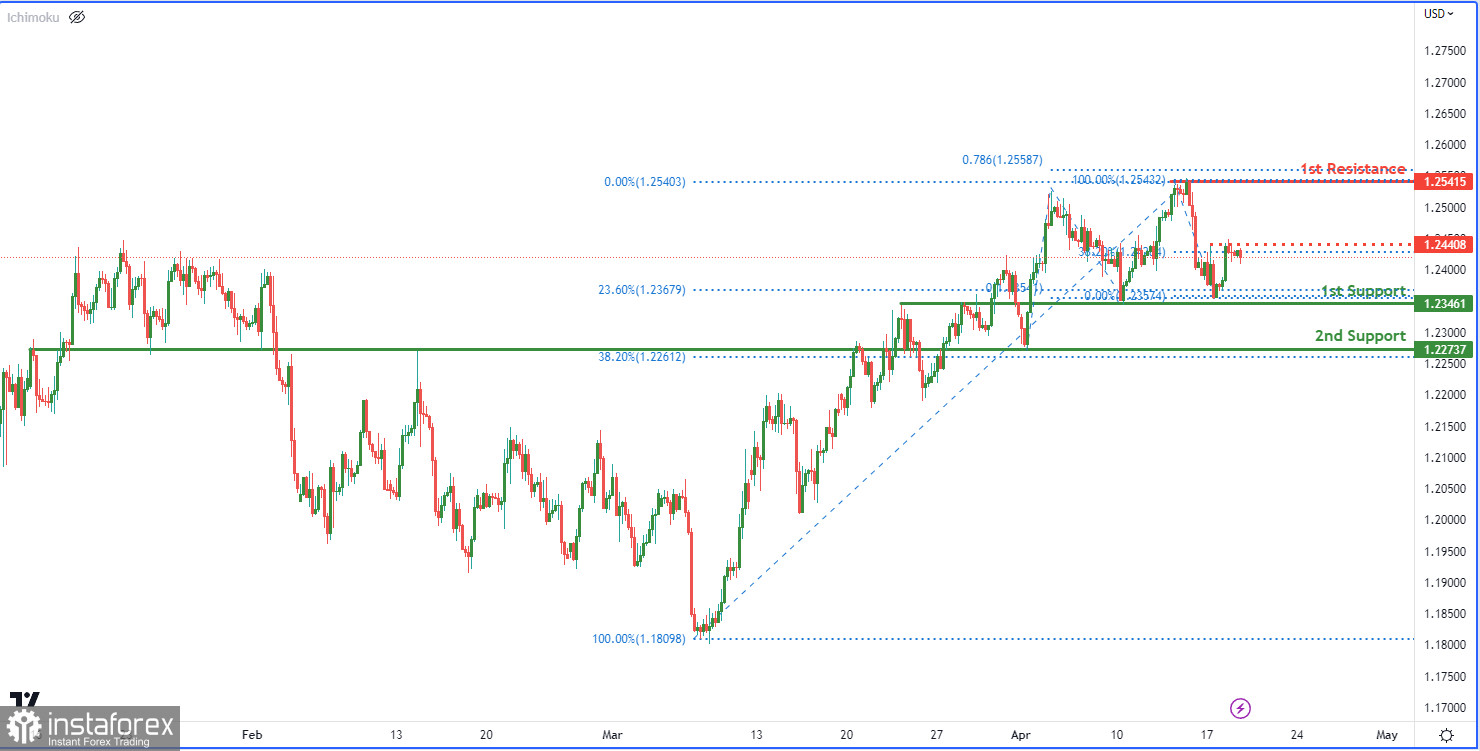Screen dimensions: 1480x751
Task: Click the '17' date on time axis
Action: (1207, 735)
